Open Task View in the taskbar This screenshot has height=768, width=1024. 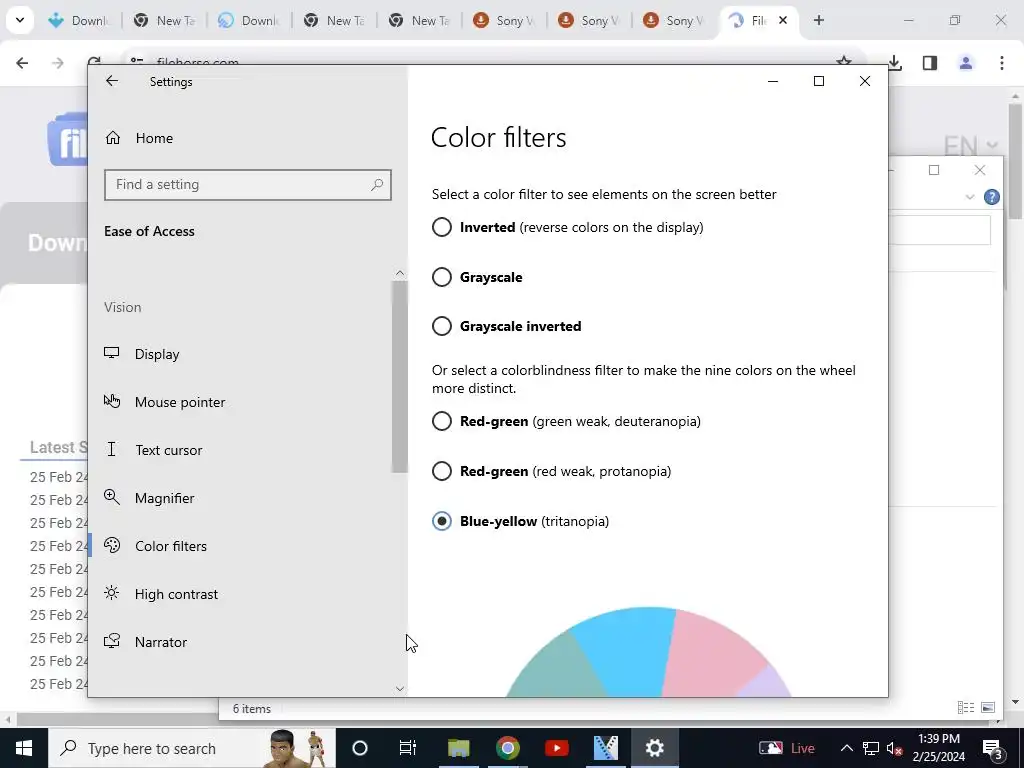408,748
